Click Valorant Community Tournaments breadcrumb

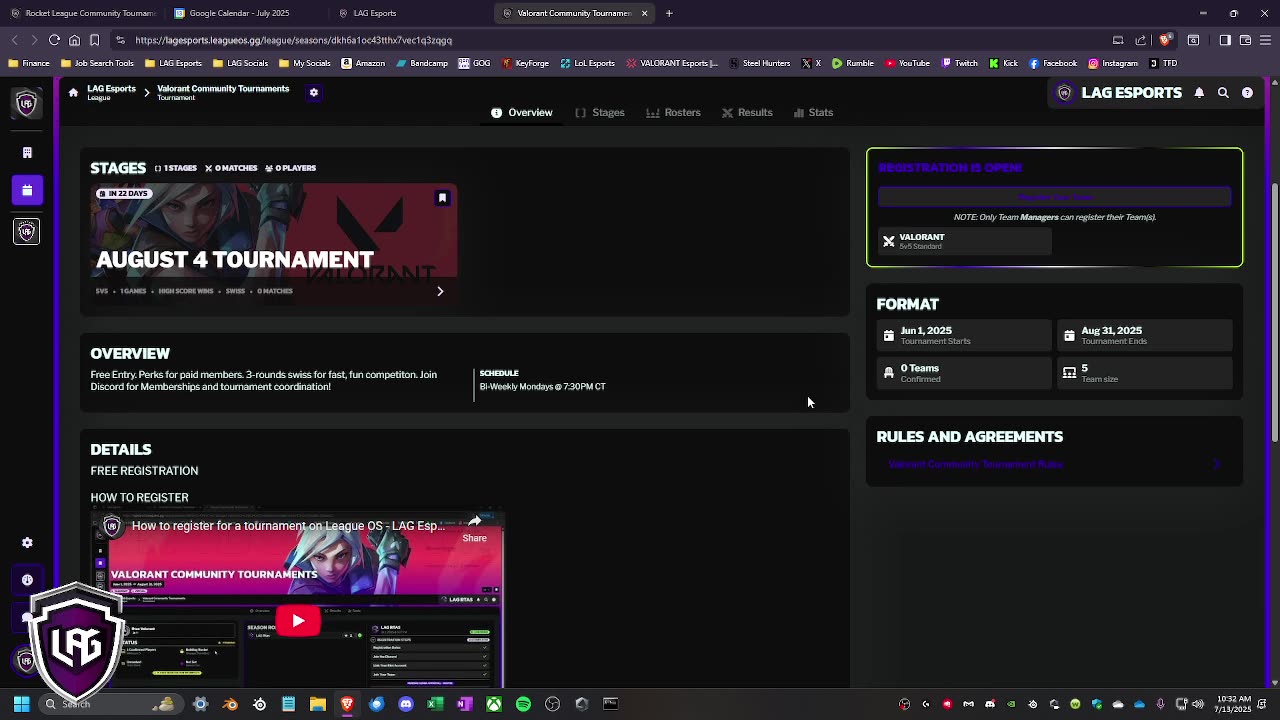click(x=223, y=92)
